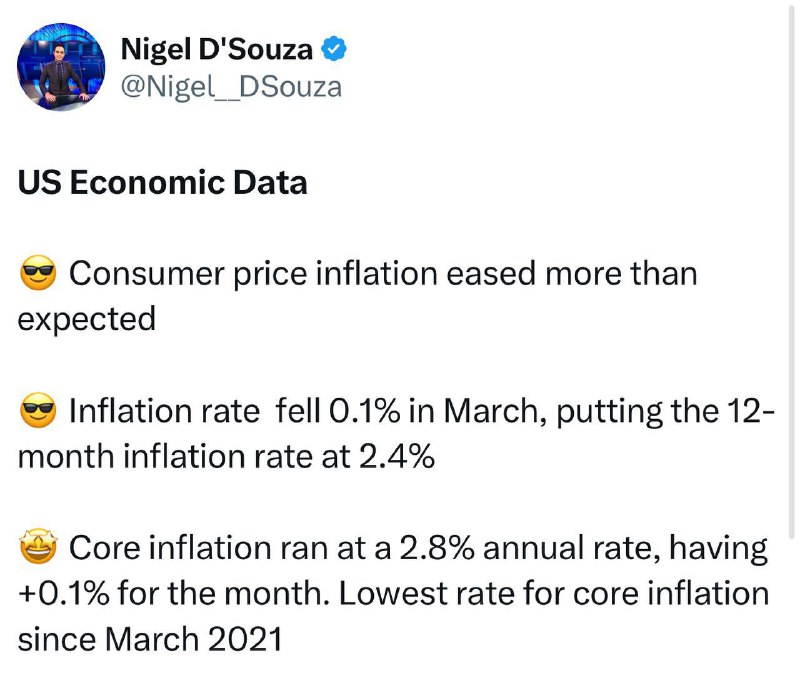Viewport: 800px width, 693px height.
Task: Select the US Economic Data heading
Action: (x=162, y=182)
